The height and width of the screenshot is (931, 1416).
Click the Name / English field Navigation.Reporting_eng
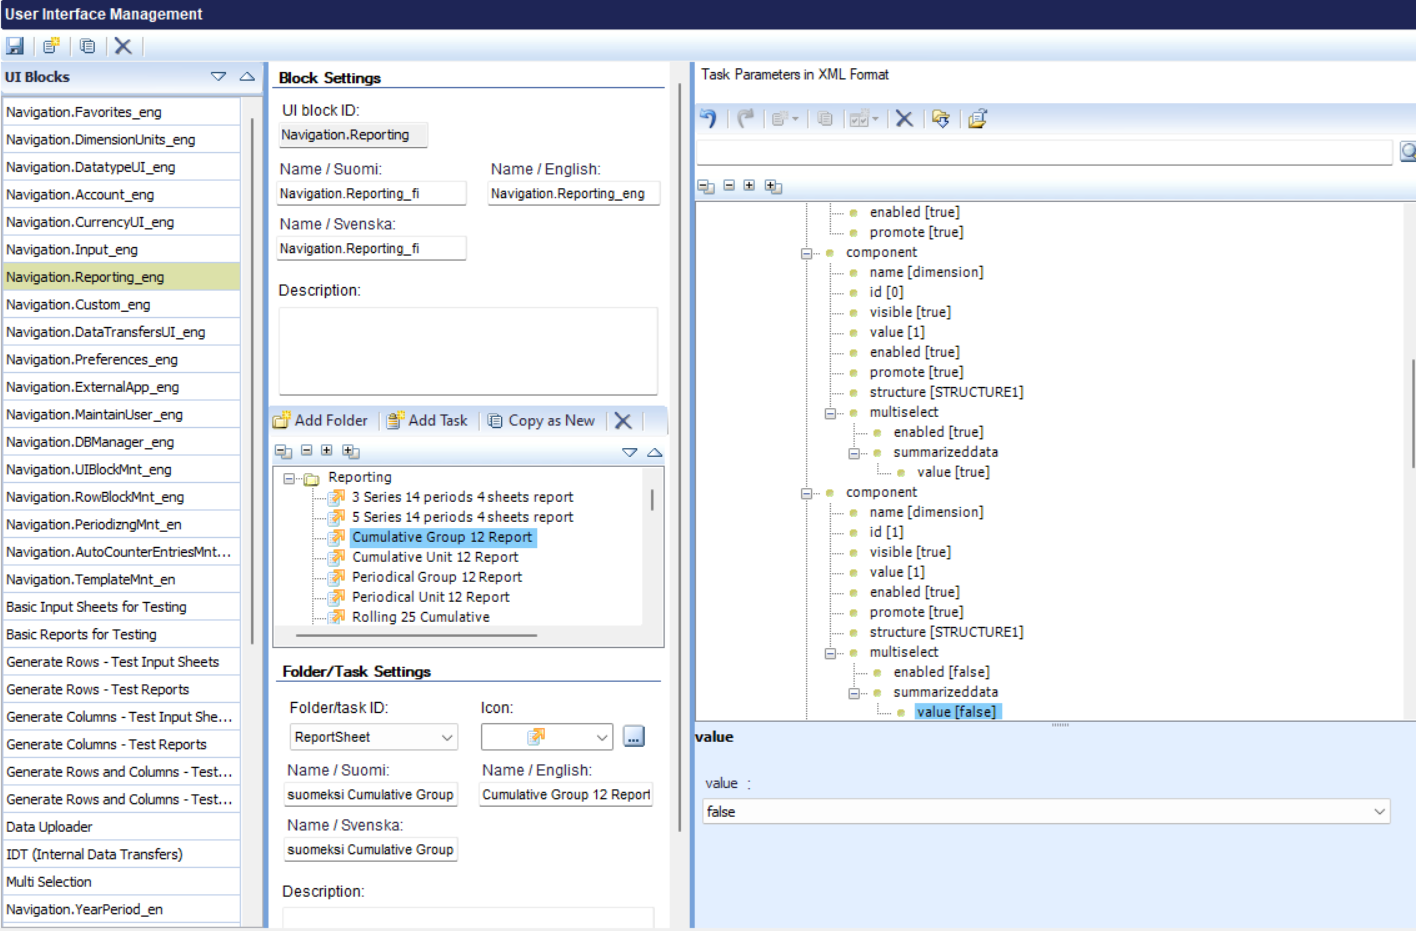pos(574,193)
